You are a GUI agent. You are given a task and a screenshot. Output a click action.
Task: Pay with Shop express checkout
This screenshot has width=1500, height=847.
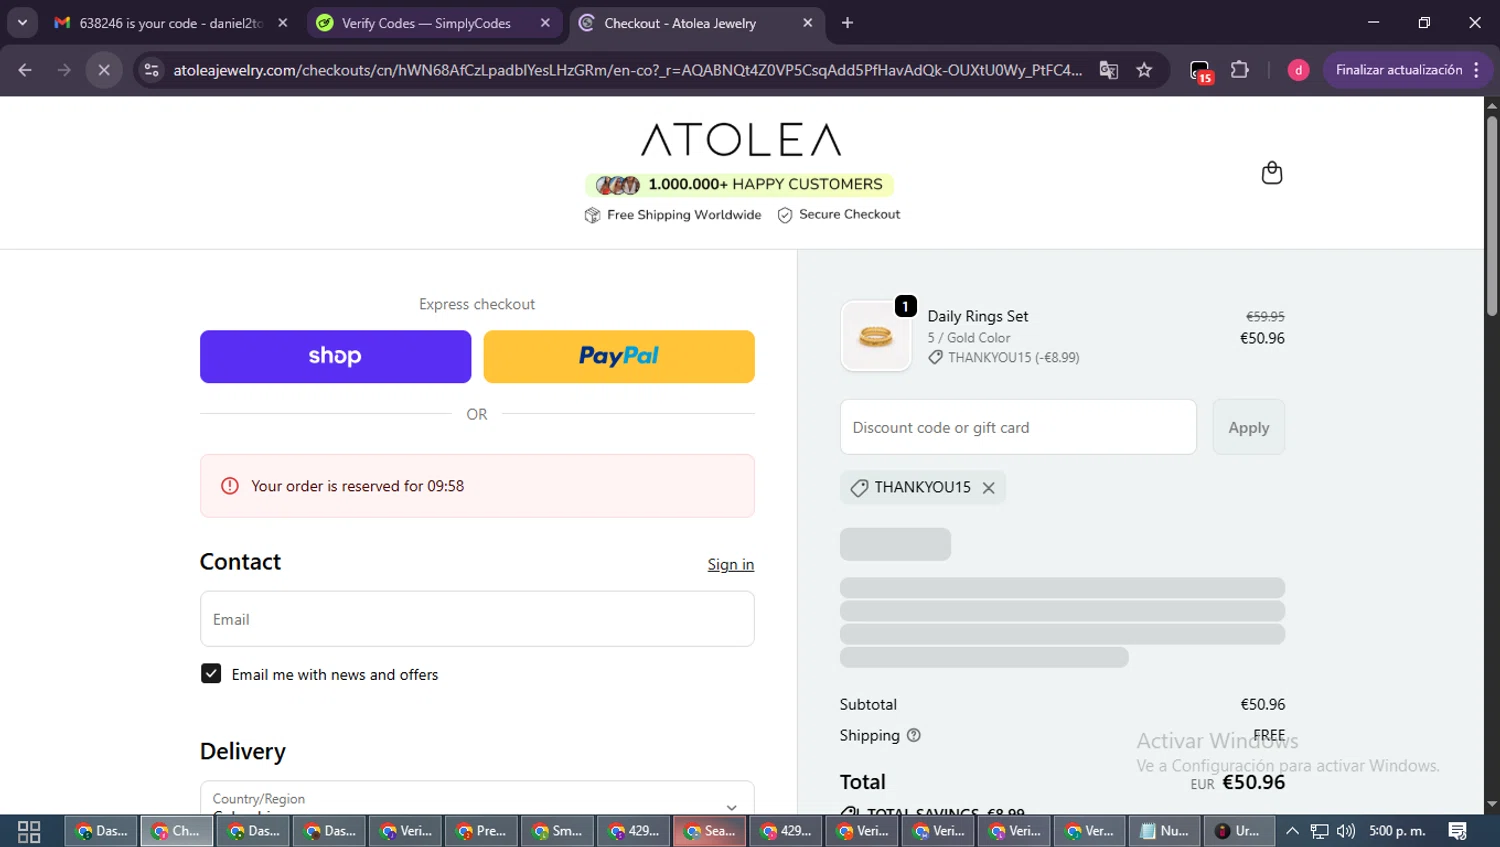point(335,357)
